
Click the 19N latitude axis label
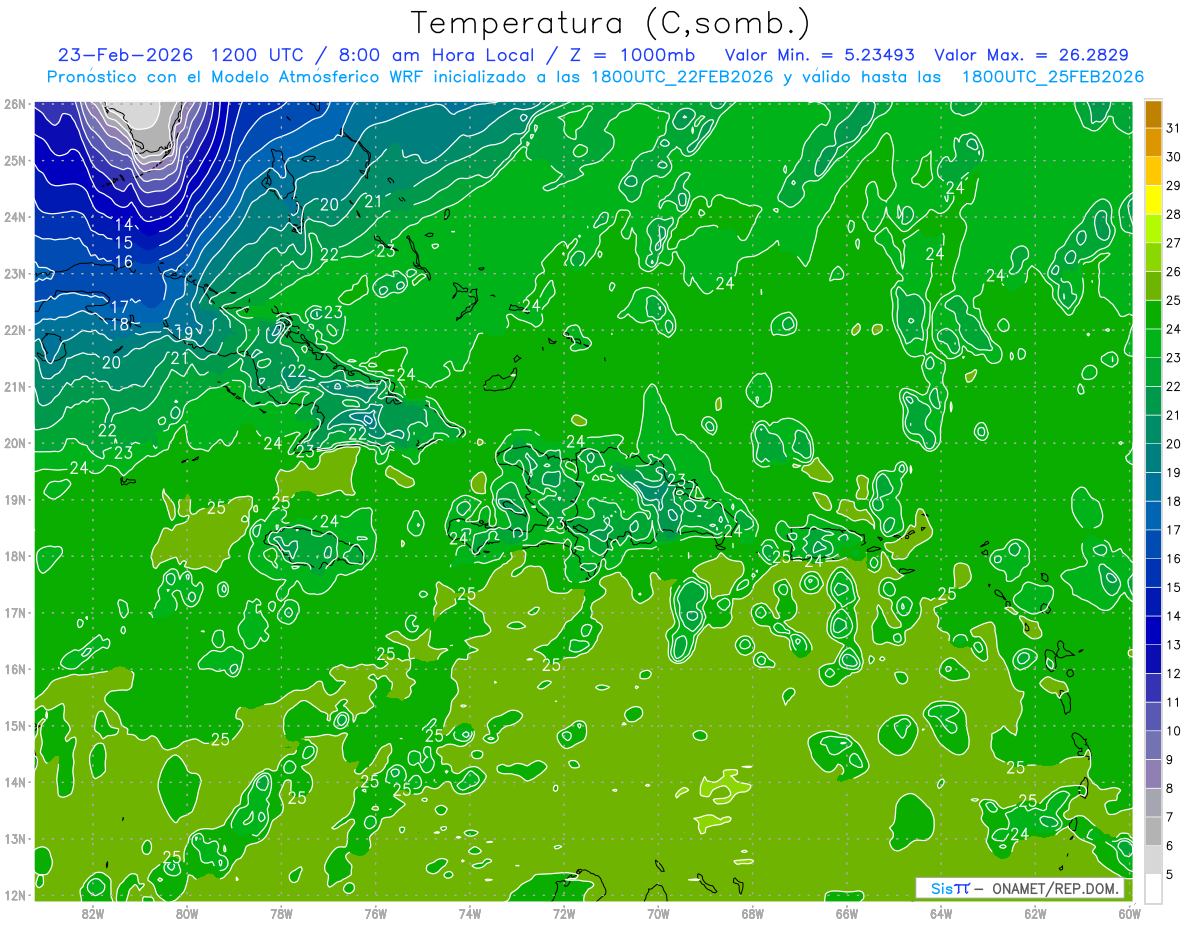pyautogui.click(x=14, y=499)
